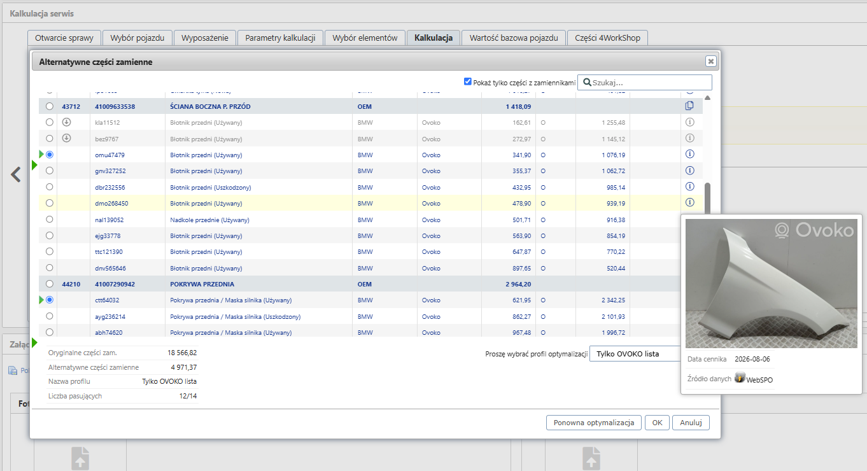The image size is (867, 471).
Task: Click scroll-up arrow of parts list
Action: pos(707,98)
